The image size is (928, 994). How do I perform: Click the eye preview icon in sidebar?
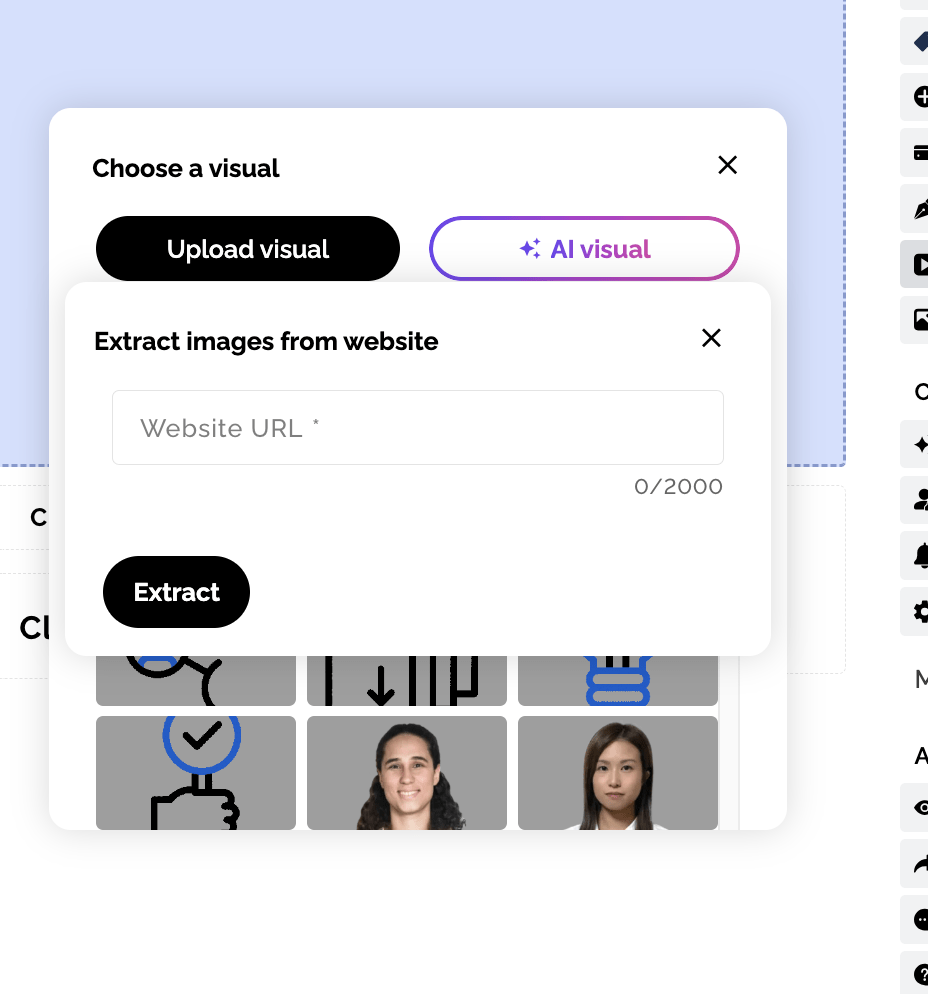[918, 807]
